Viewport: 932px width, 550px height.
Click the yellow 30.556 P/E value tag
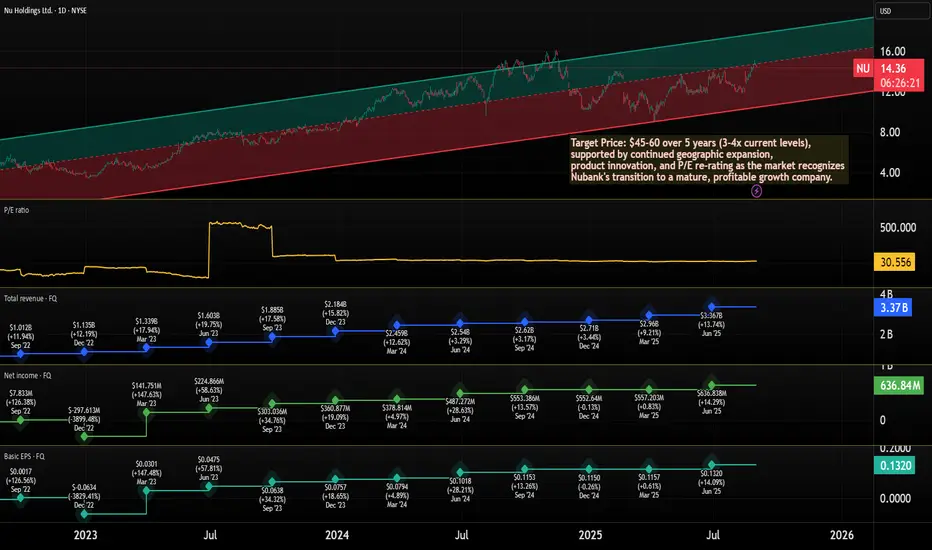point(895,262)
